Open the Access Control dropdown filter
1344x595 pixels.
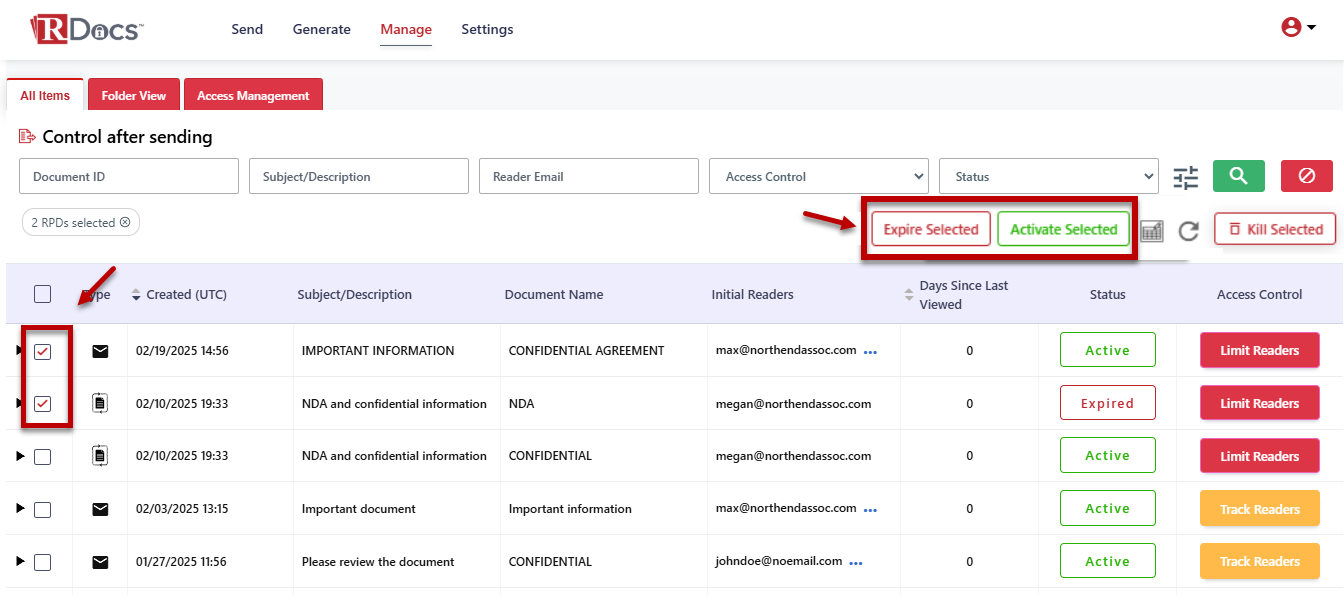point(818,177)
